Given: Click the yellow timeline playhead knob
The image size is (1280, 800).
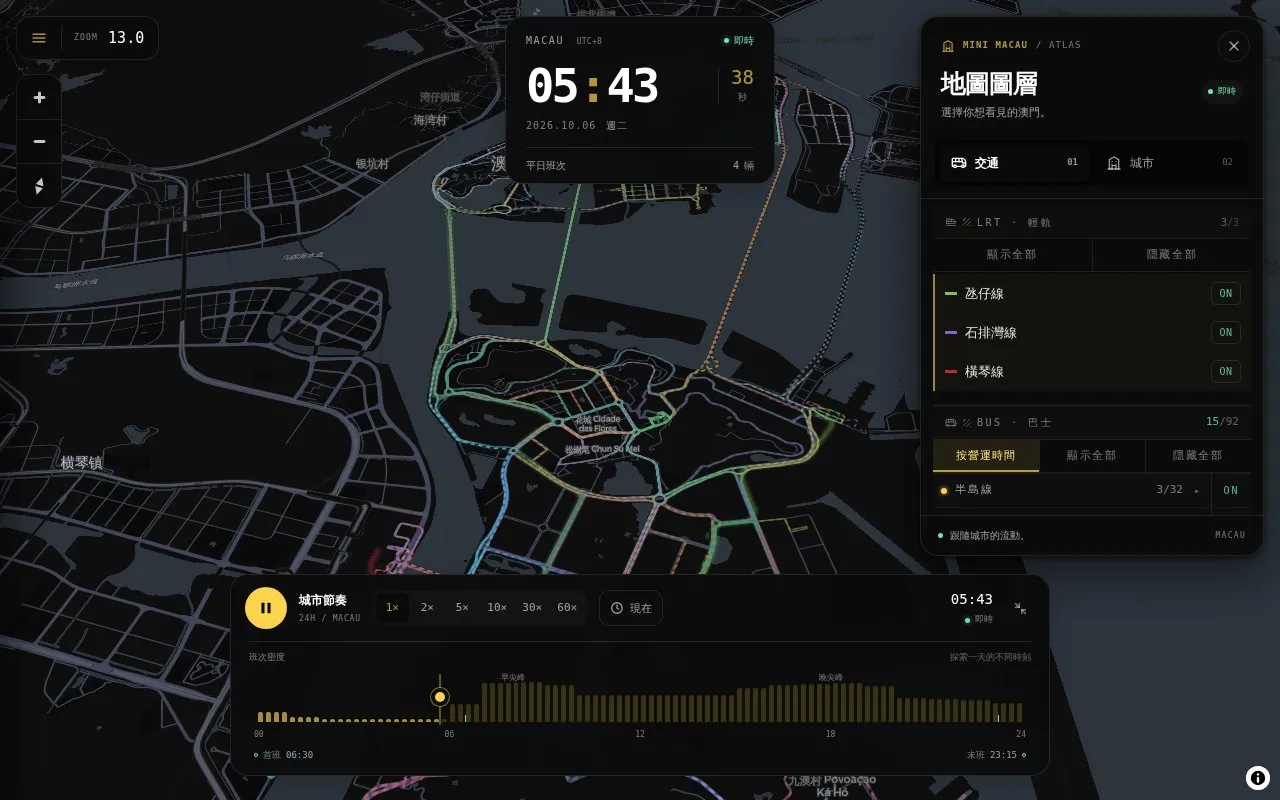Looking at the screenshot, I should 440,697.
